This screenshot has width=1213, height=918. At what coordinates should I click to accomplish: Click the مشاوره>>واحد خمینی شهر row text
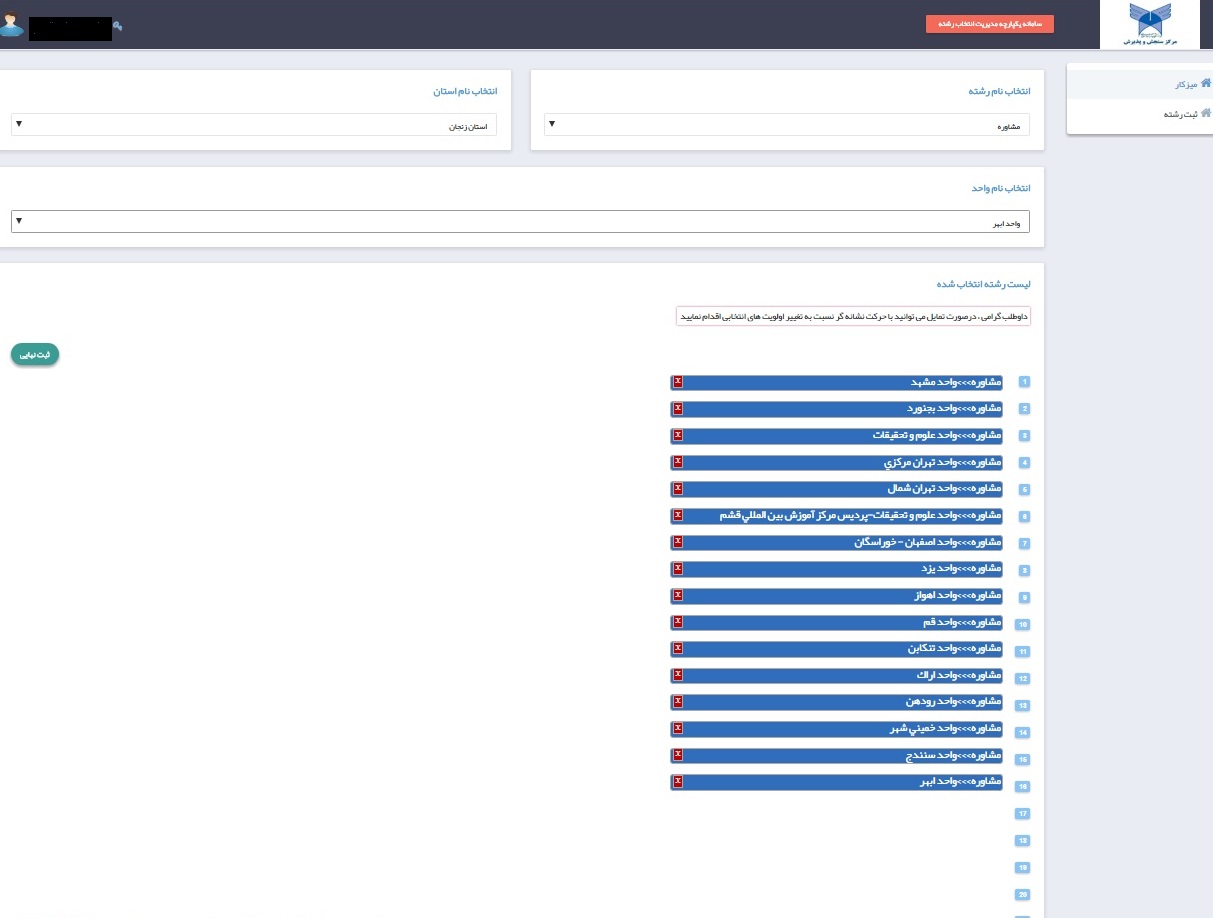click(x=946, y=729)
